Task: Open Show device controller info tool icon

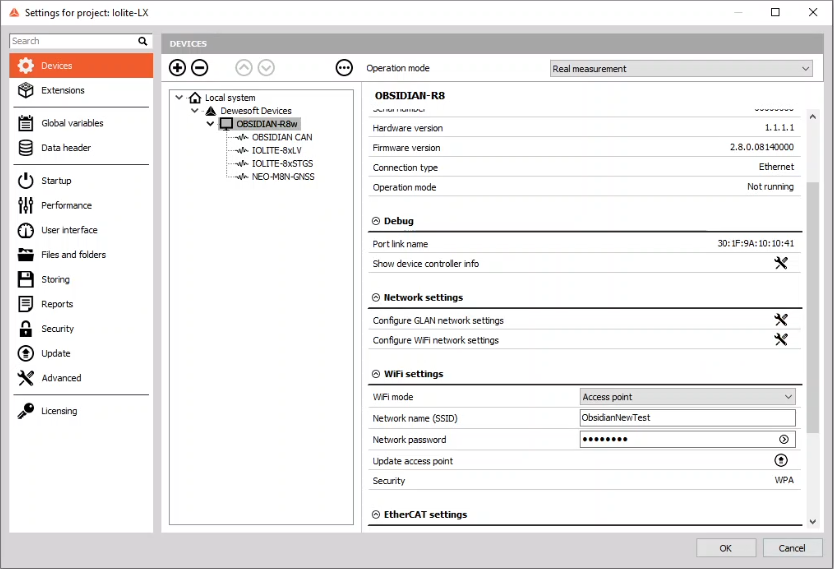Action: click(781, 263)
